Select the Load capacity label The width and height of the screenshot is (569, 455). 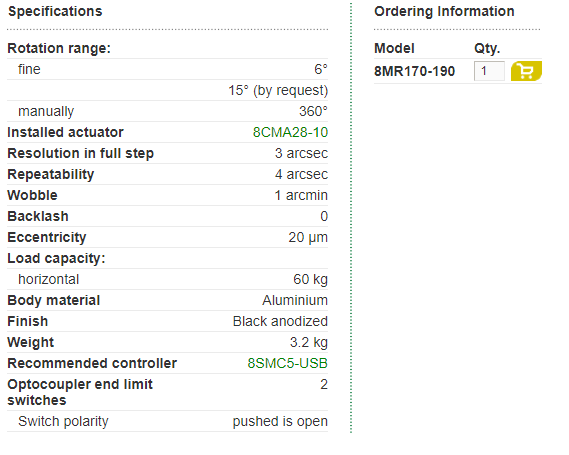56,258
